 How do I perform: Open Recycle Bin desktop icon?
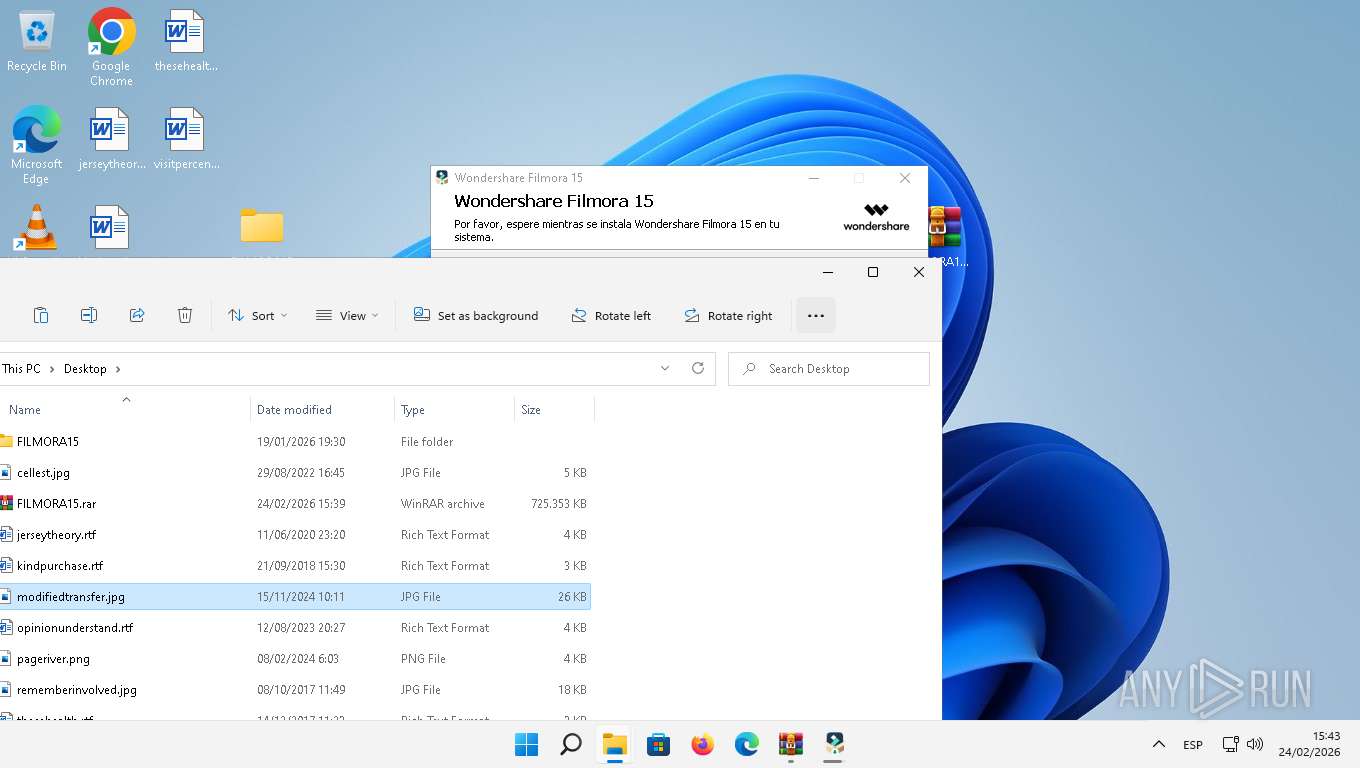(37, 41)
